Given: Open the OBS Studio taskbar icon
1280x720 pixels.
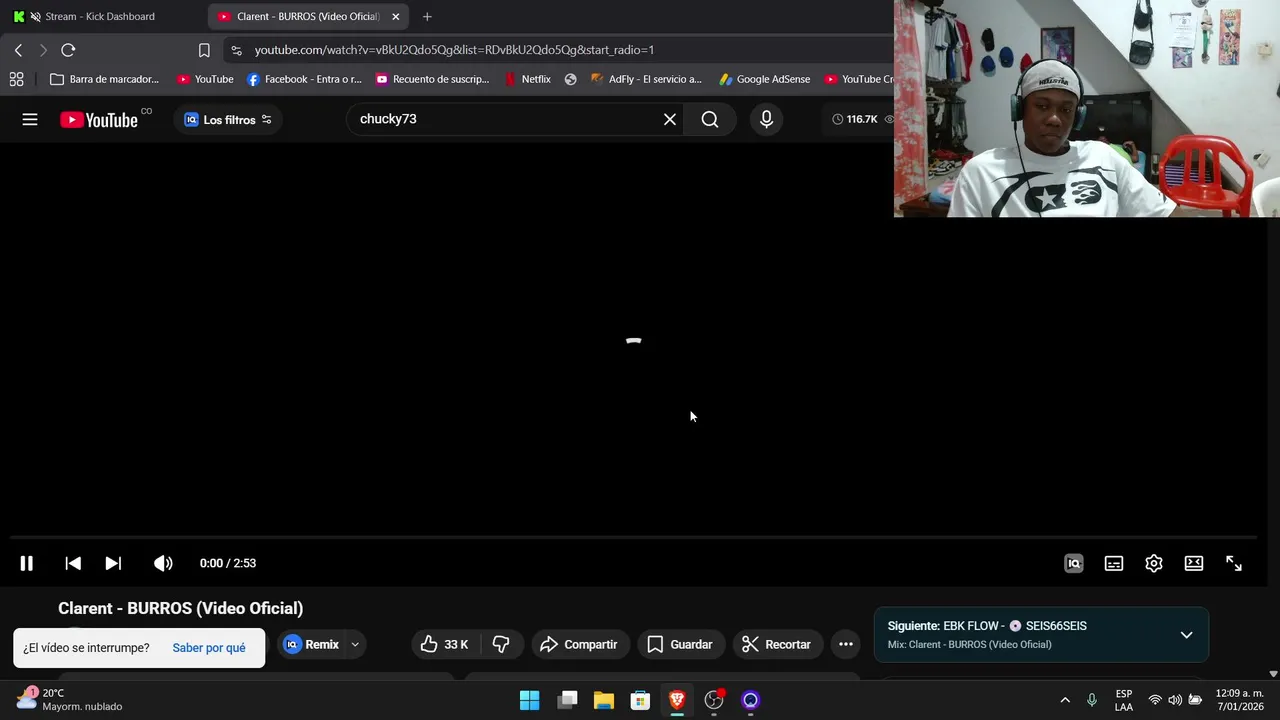Looking at the screenshot, I should [x=714, y=700].
